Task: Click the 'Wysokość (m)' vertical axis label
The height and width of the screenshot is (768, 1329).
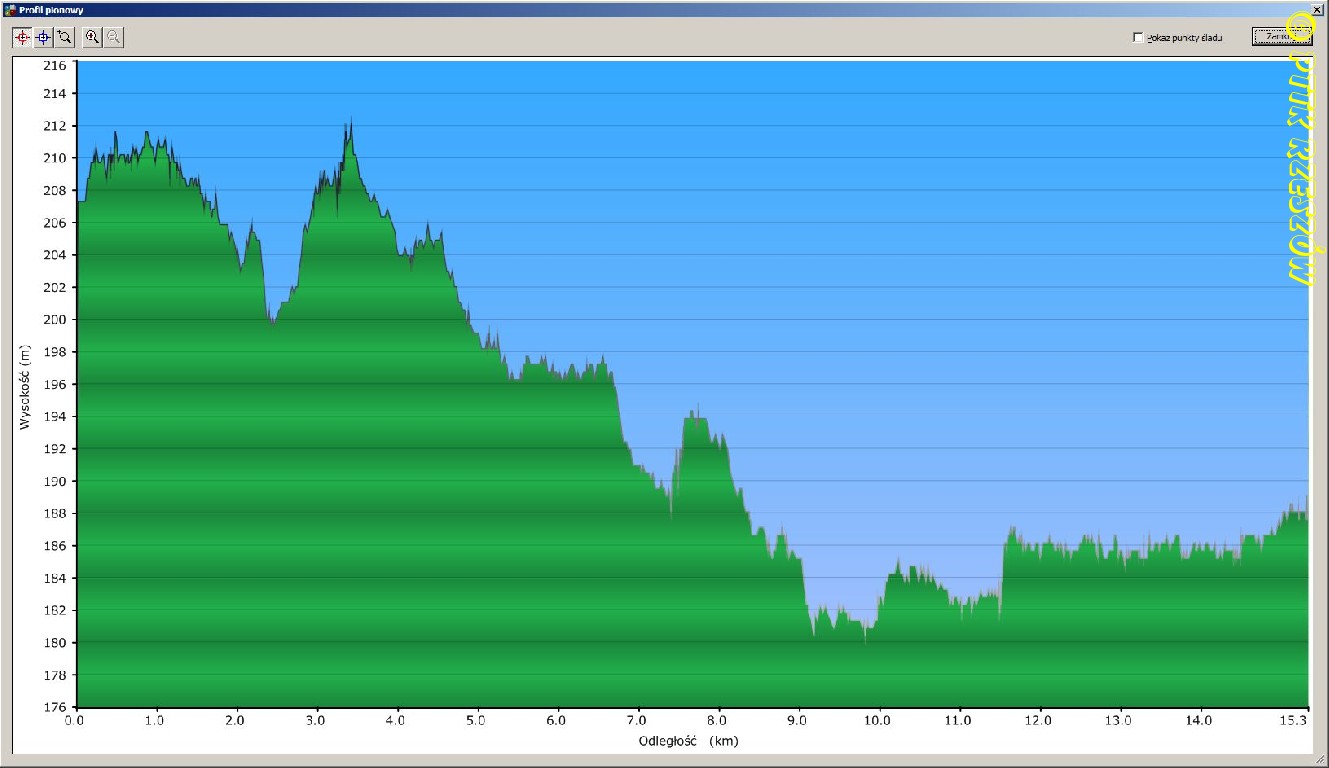Action: click(x=26, y=386)
